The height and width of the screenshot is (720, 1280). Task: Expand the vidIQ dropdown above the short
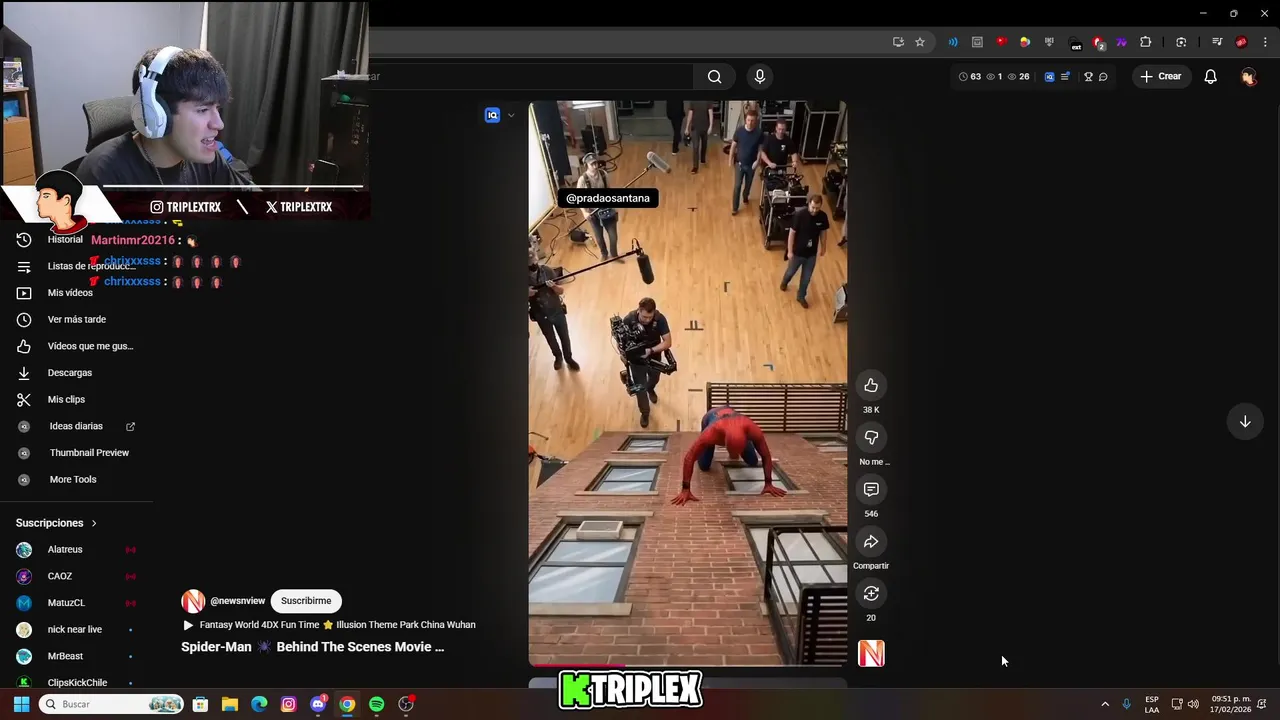tap(511, 115)
